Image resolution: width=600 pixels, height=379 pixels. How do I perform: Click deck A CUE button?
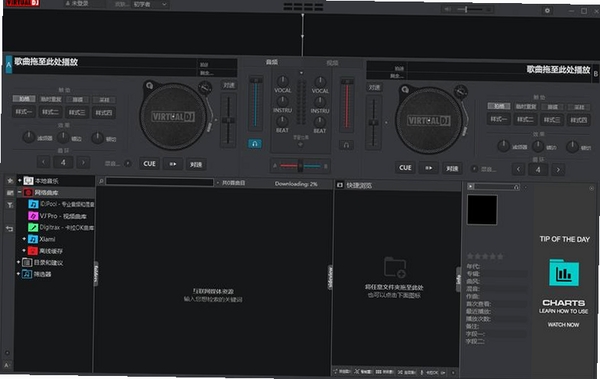149,164
